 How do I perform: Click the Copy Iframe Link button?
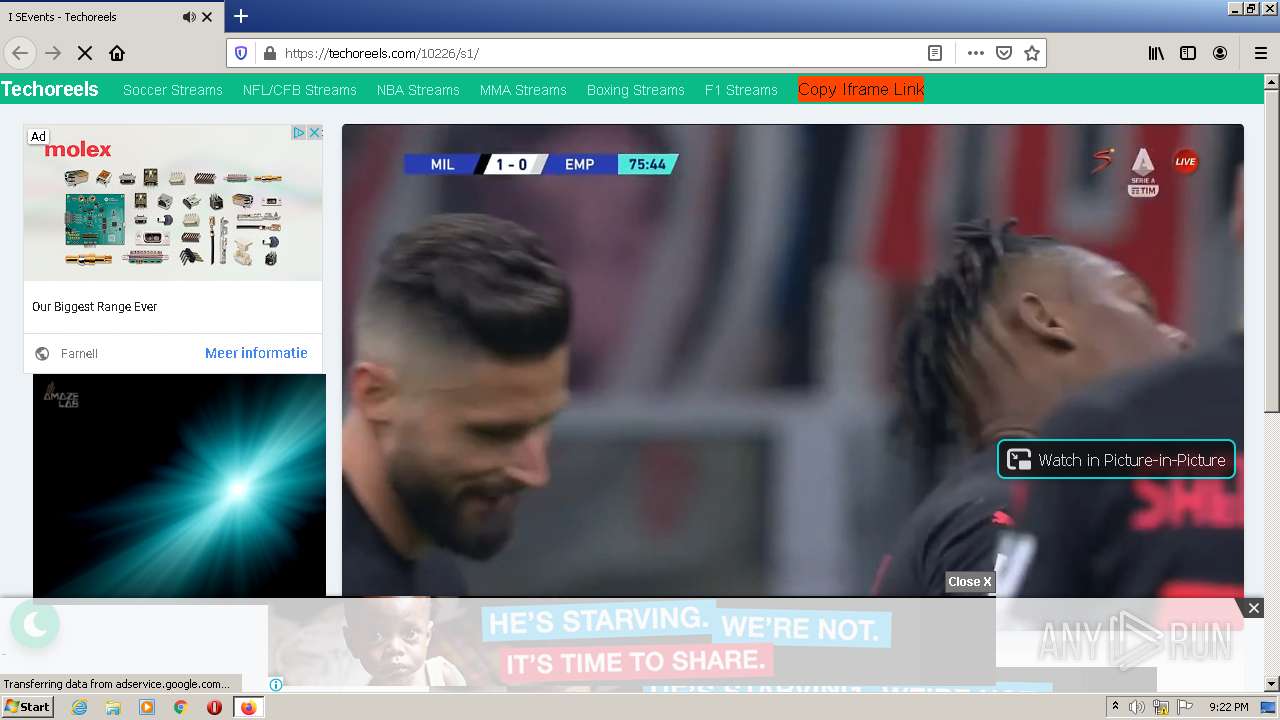[x=861, y=89]
